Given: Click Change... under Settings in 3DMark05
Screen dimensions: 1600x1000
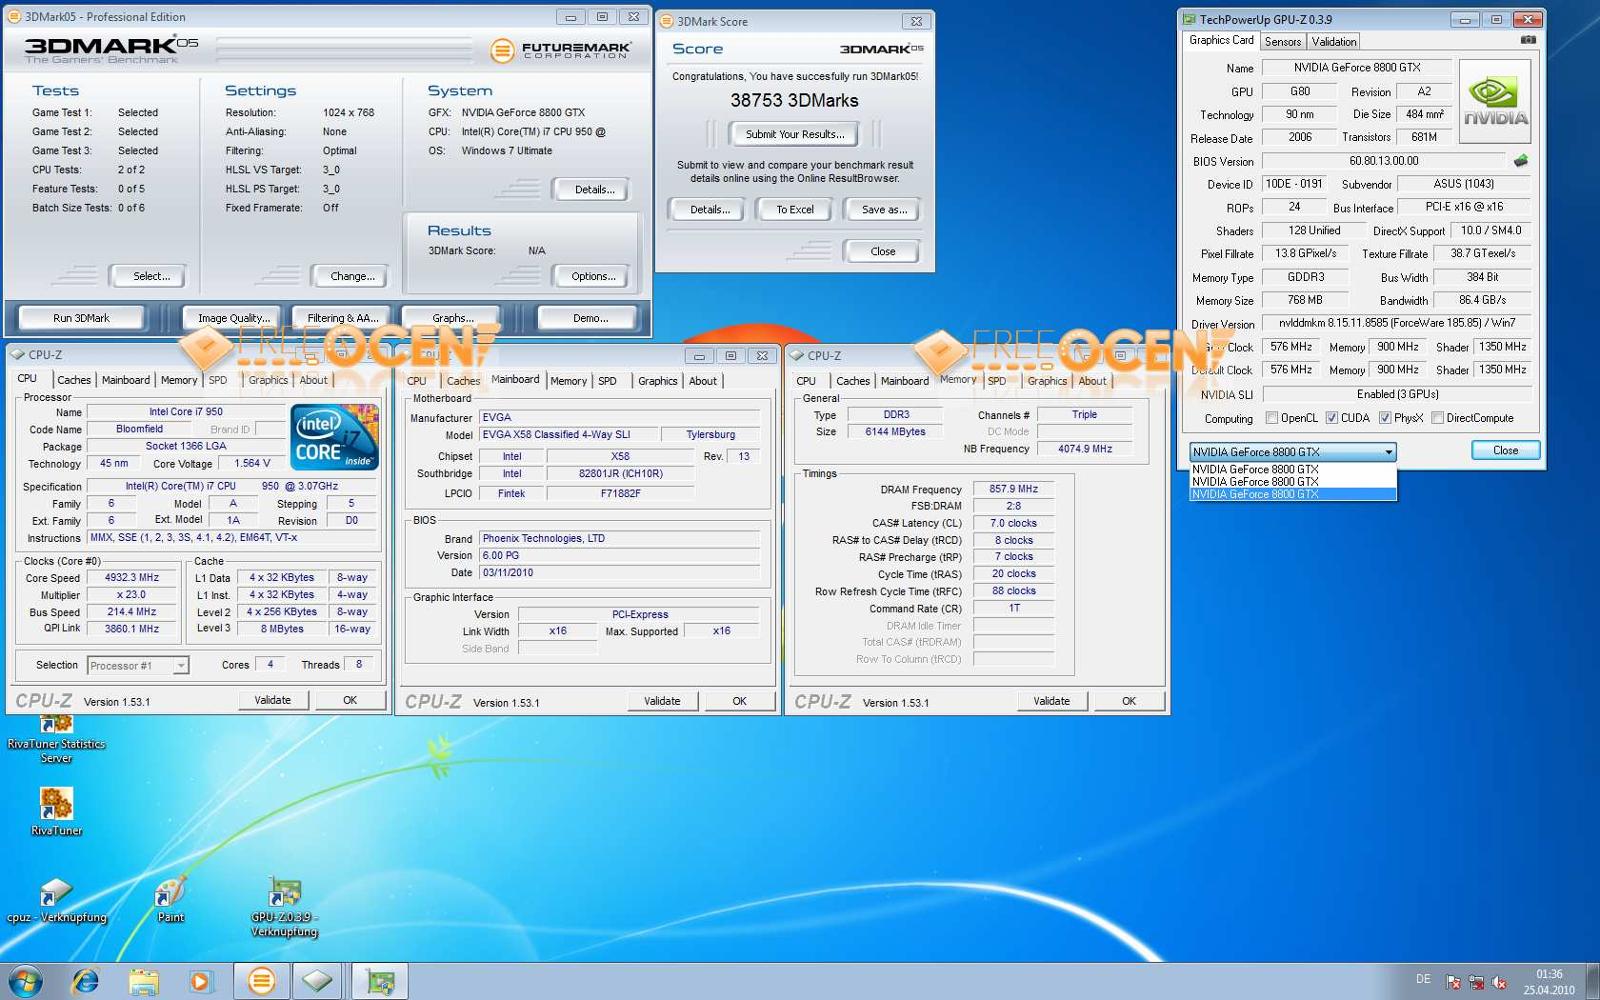Looking at the screenshot, I should [x=352, y=276].
